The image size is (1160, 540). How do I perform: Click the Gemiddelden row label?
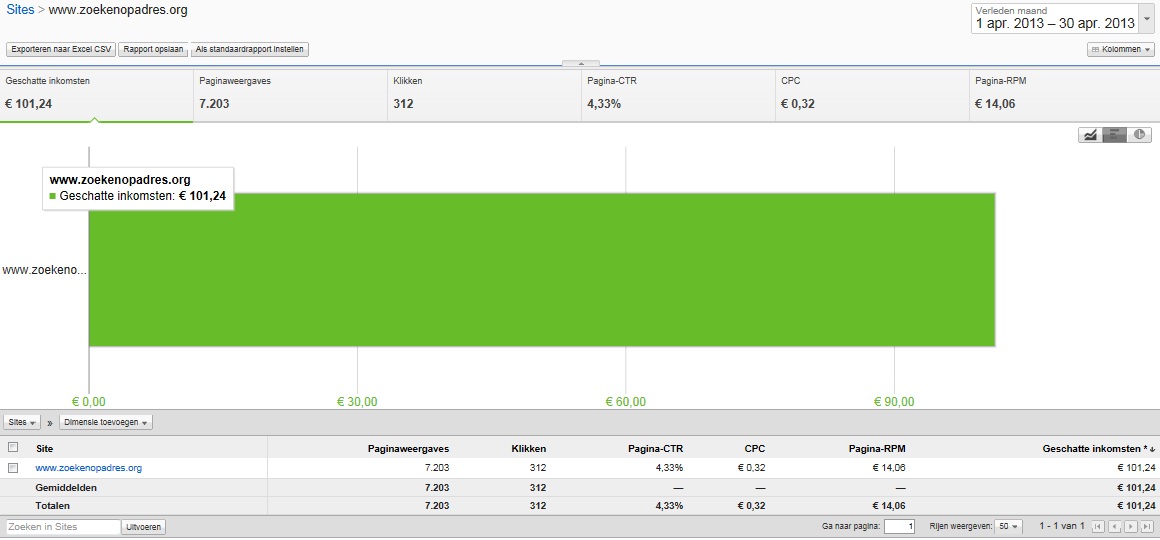click(66, 488)
